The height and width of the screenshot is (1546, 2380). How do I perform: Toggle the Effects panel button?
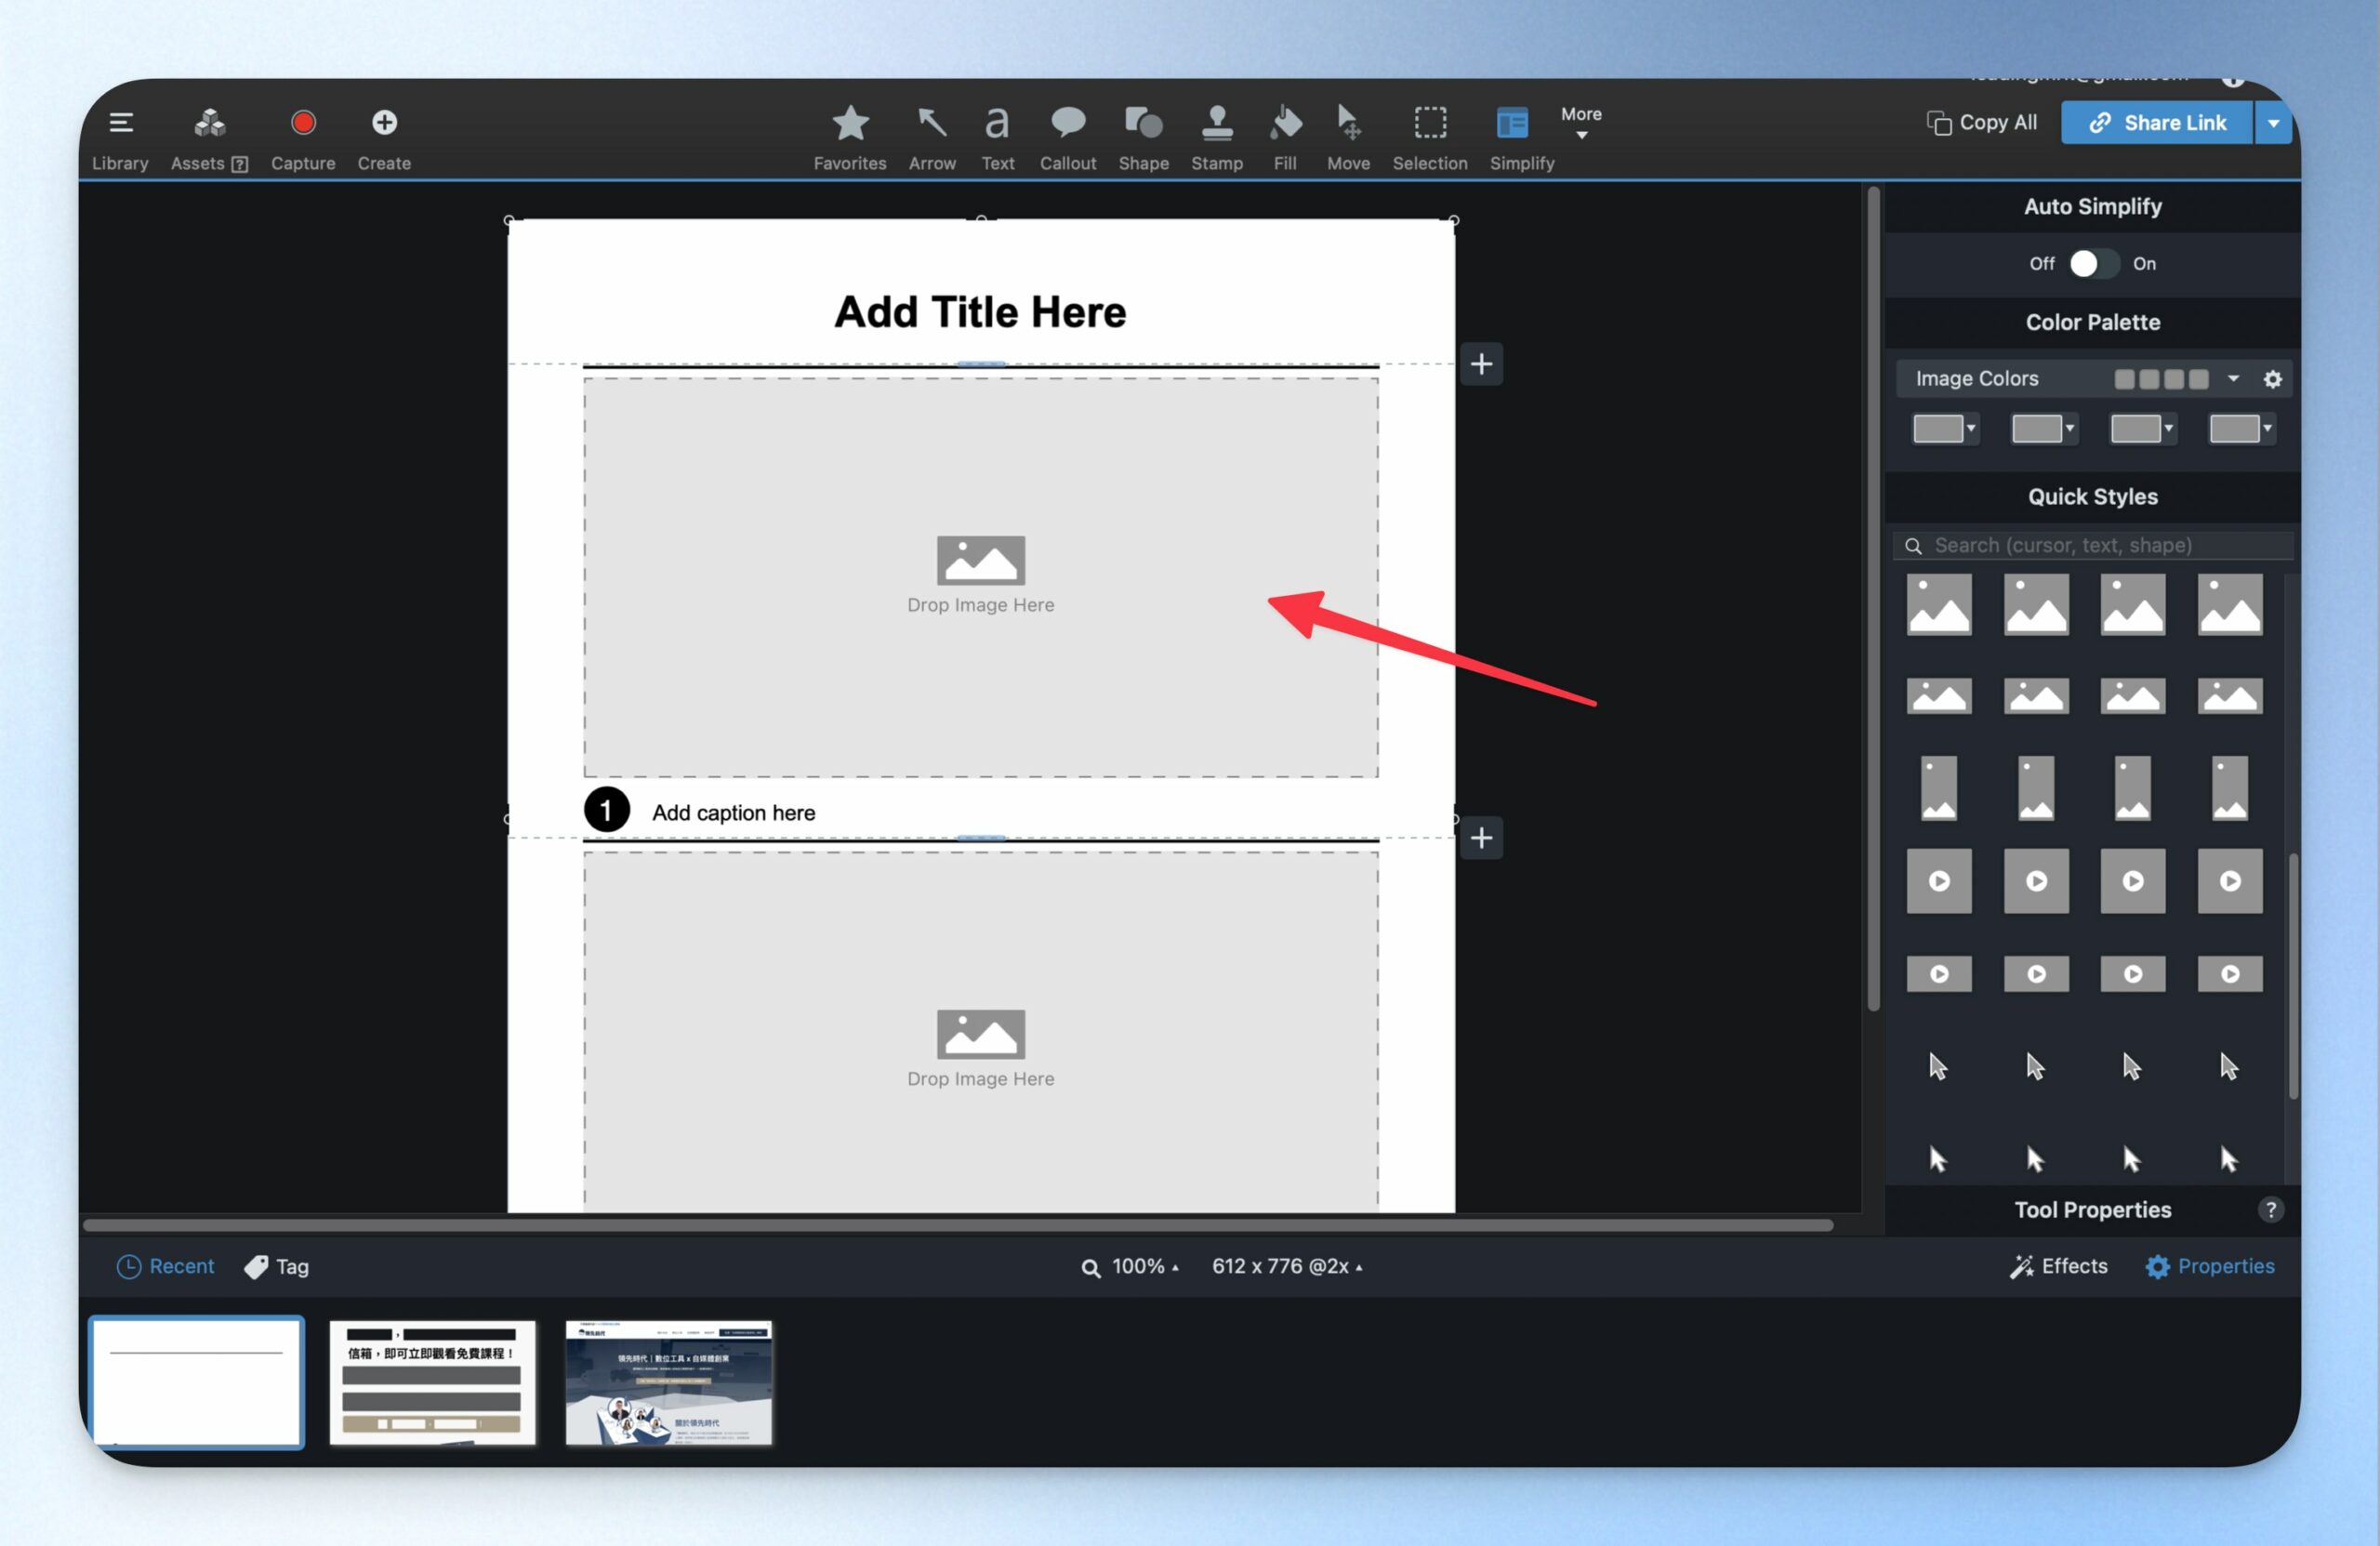(x=2058, y=1266)
